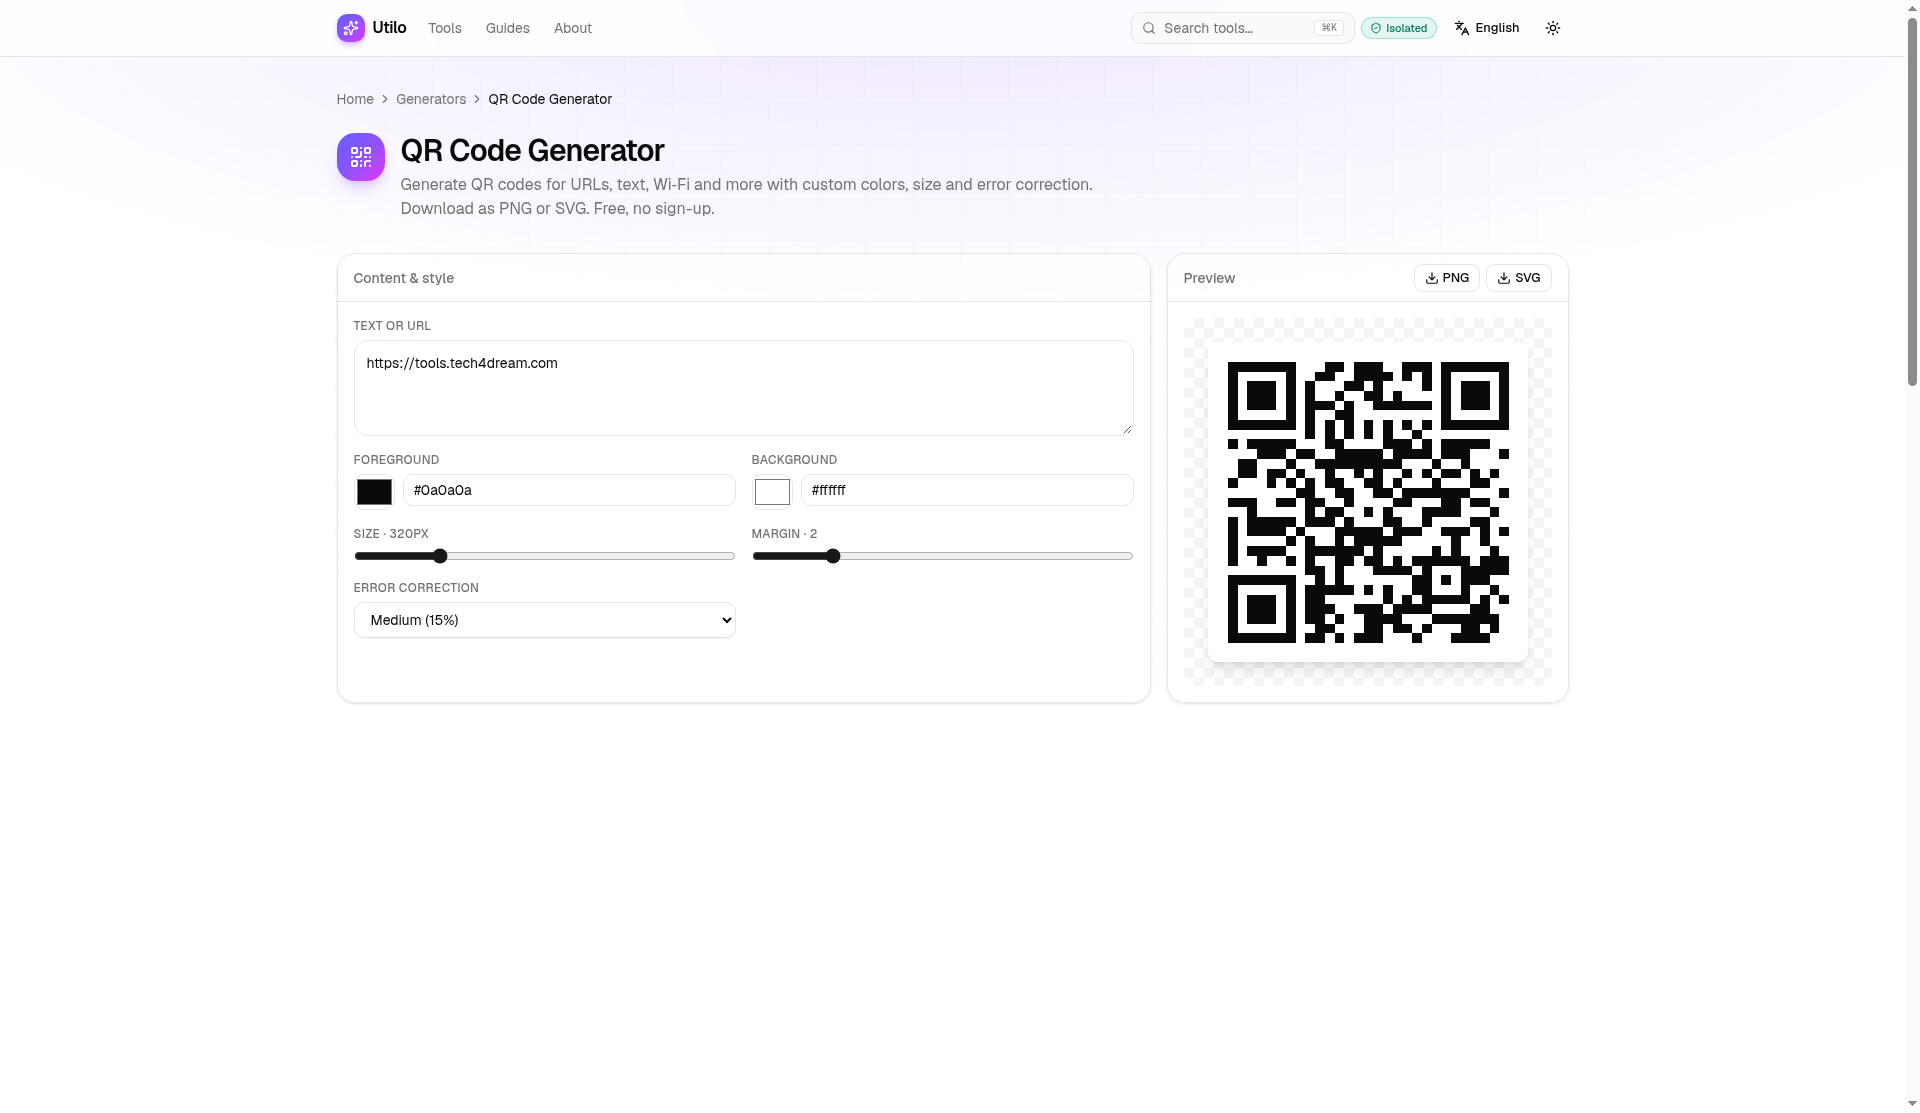Screen dimensions: 1920x1113
Task: Click the QR Code Generator breadcrumb text
Action: [x=550, y=99]
